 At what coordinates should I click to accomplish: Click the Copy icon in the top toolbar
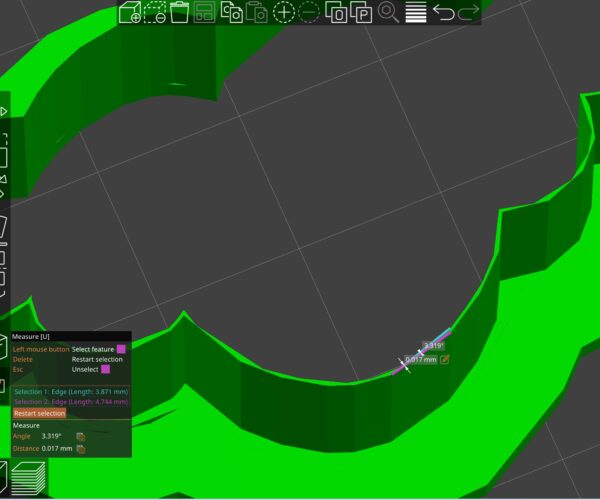[x=231, y=13]
